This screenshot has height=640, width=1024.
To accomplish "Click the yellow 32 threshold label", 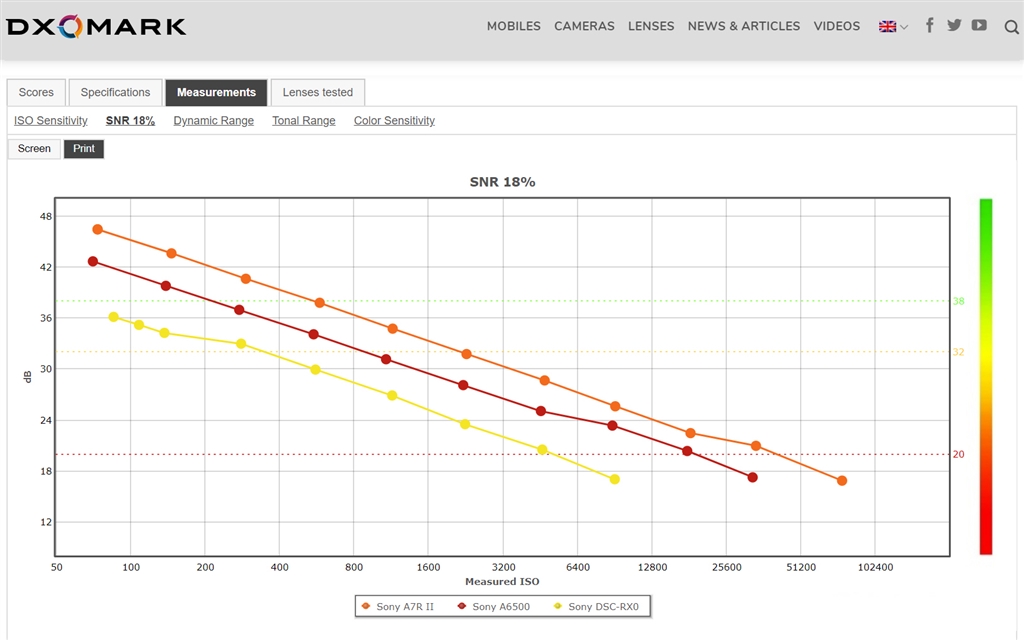I will (958, 352).
